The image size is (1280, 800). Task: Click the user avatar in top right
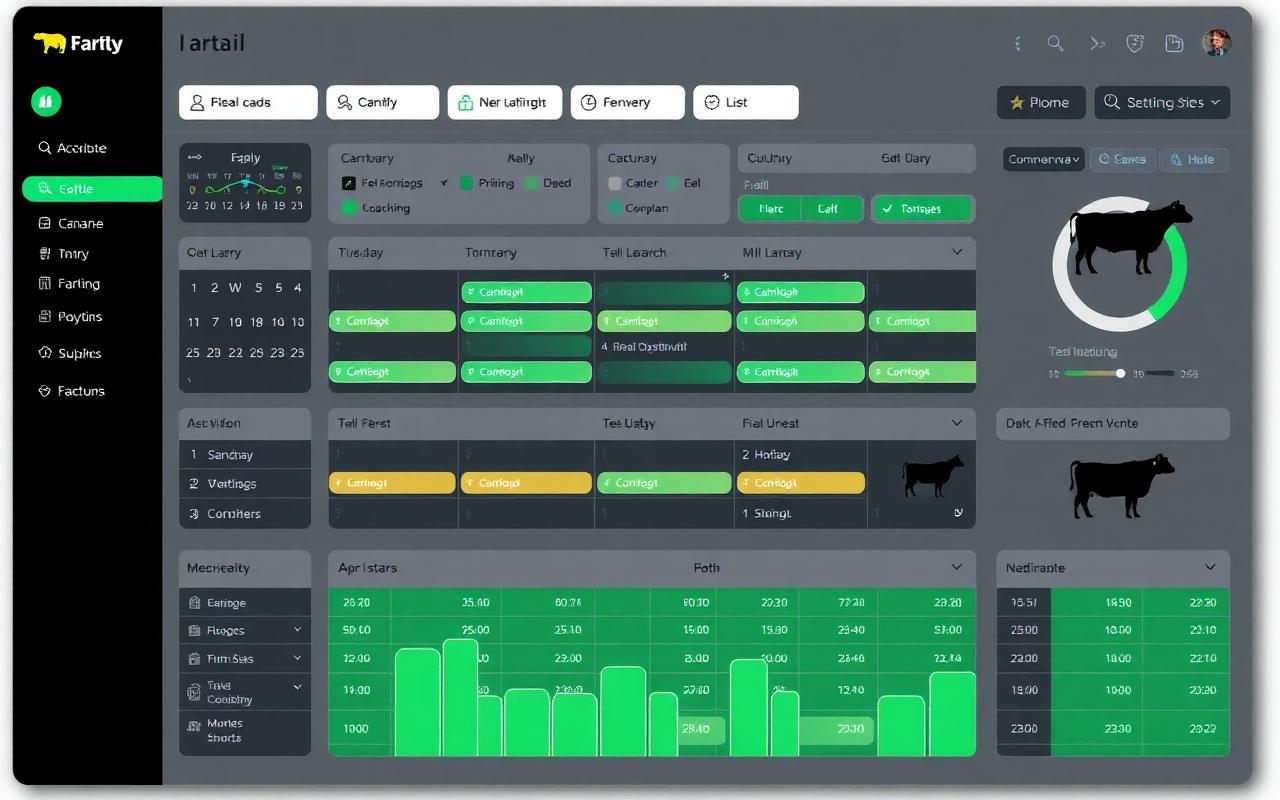point(1215,43)
